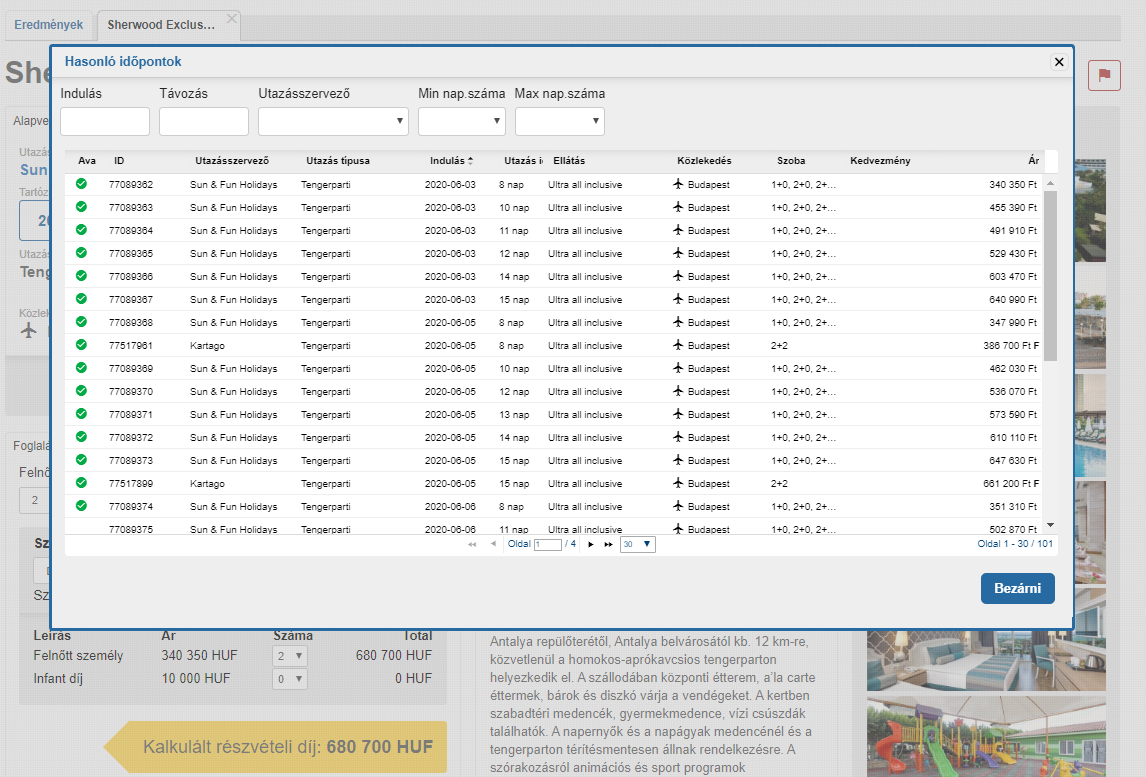Click the Bezárni button
The height and width of the screenshot is (777, 1146).
click(x=1017, y=588)
